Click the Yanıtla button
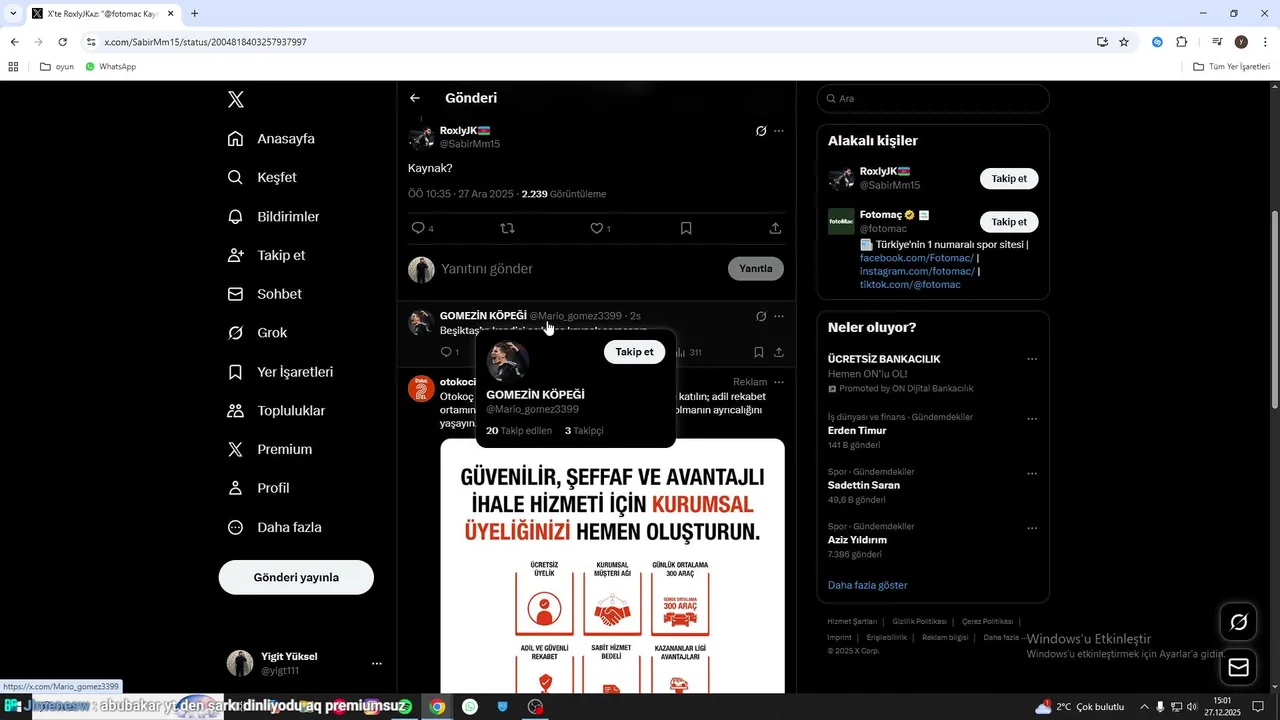 (x=756, y=269)
